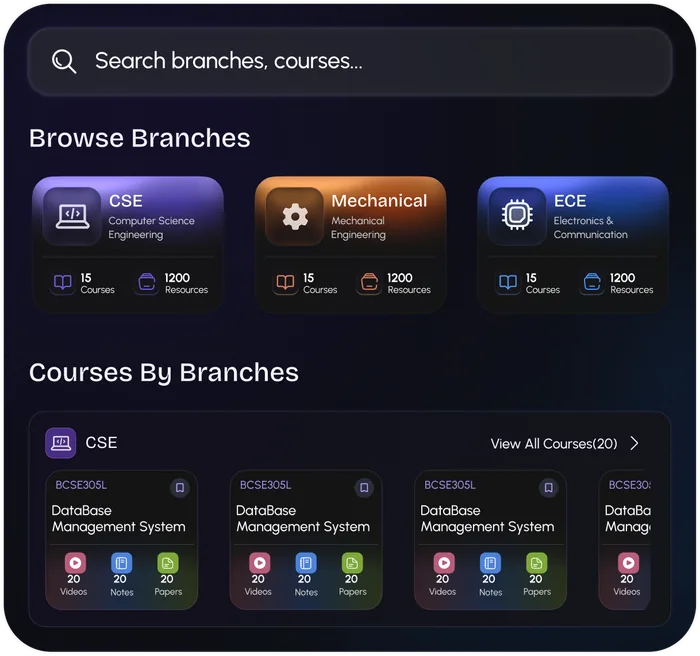This screenshot has width=700, height=656.
Task: Click 15 Courses on the Mechanical card
Action: click(x=320, y=283)
